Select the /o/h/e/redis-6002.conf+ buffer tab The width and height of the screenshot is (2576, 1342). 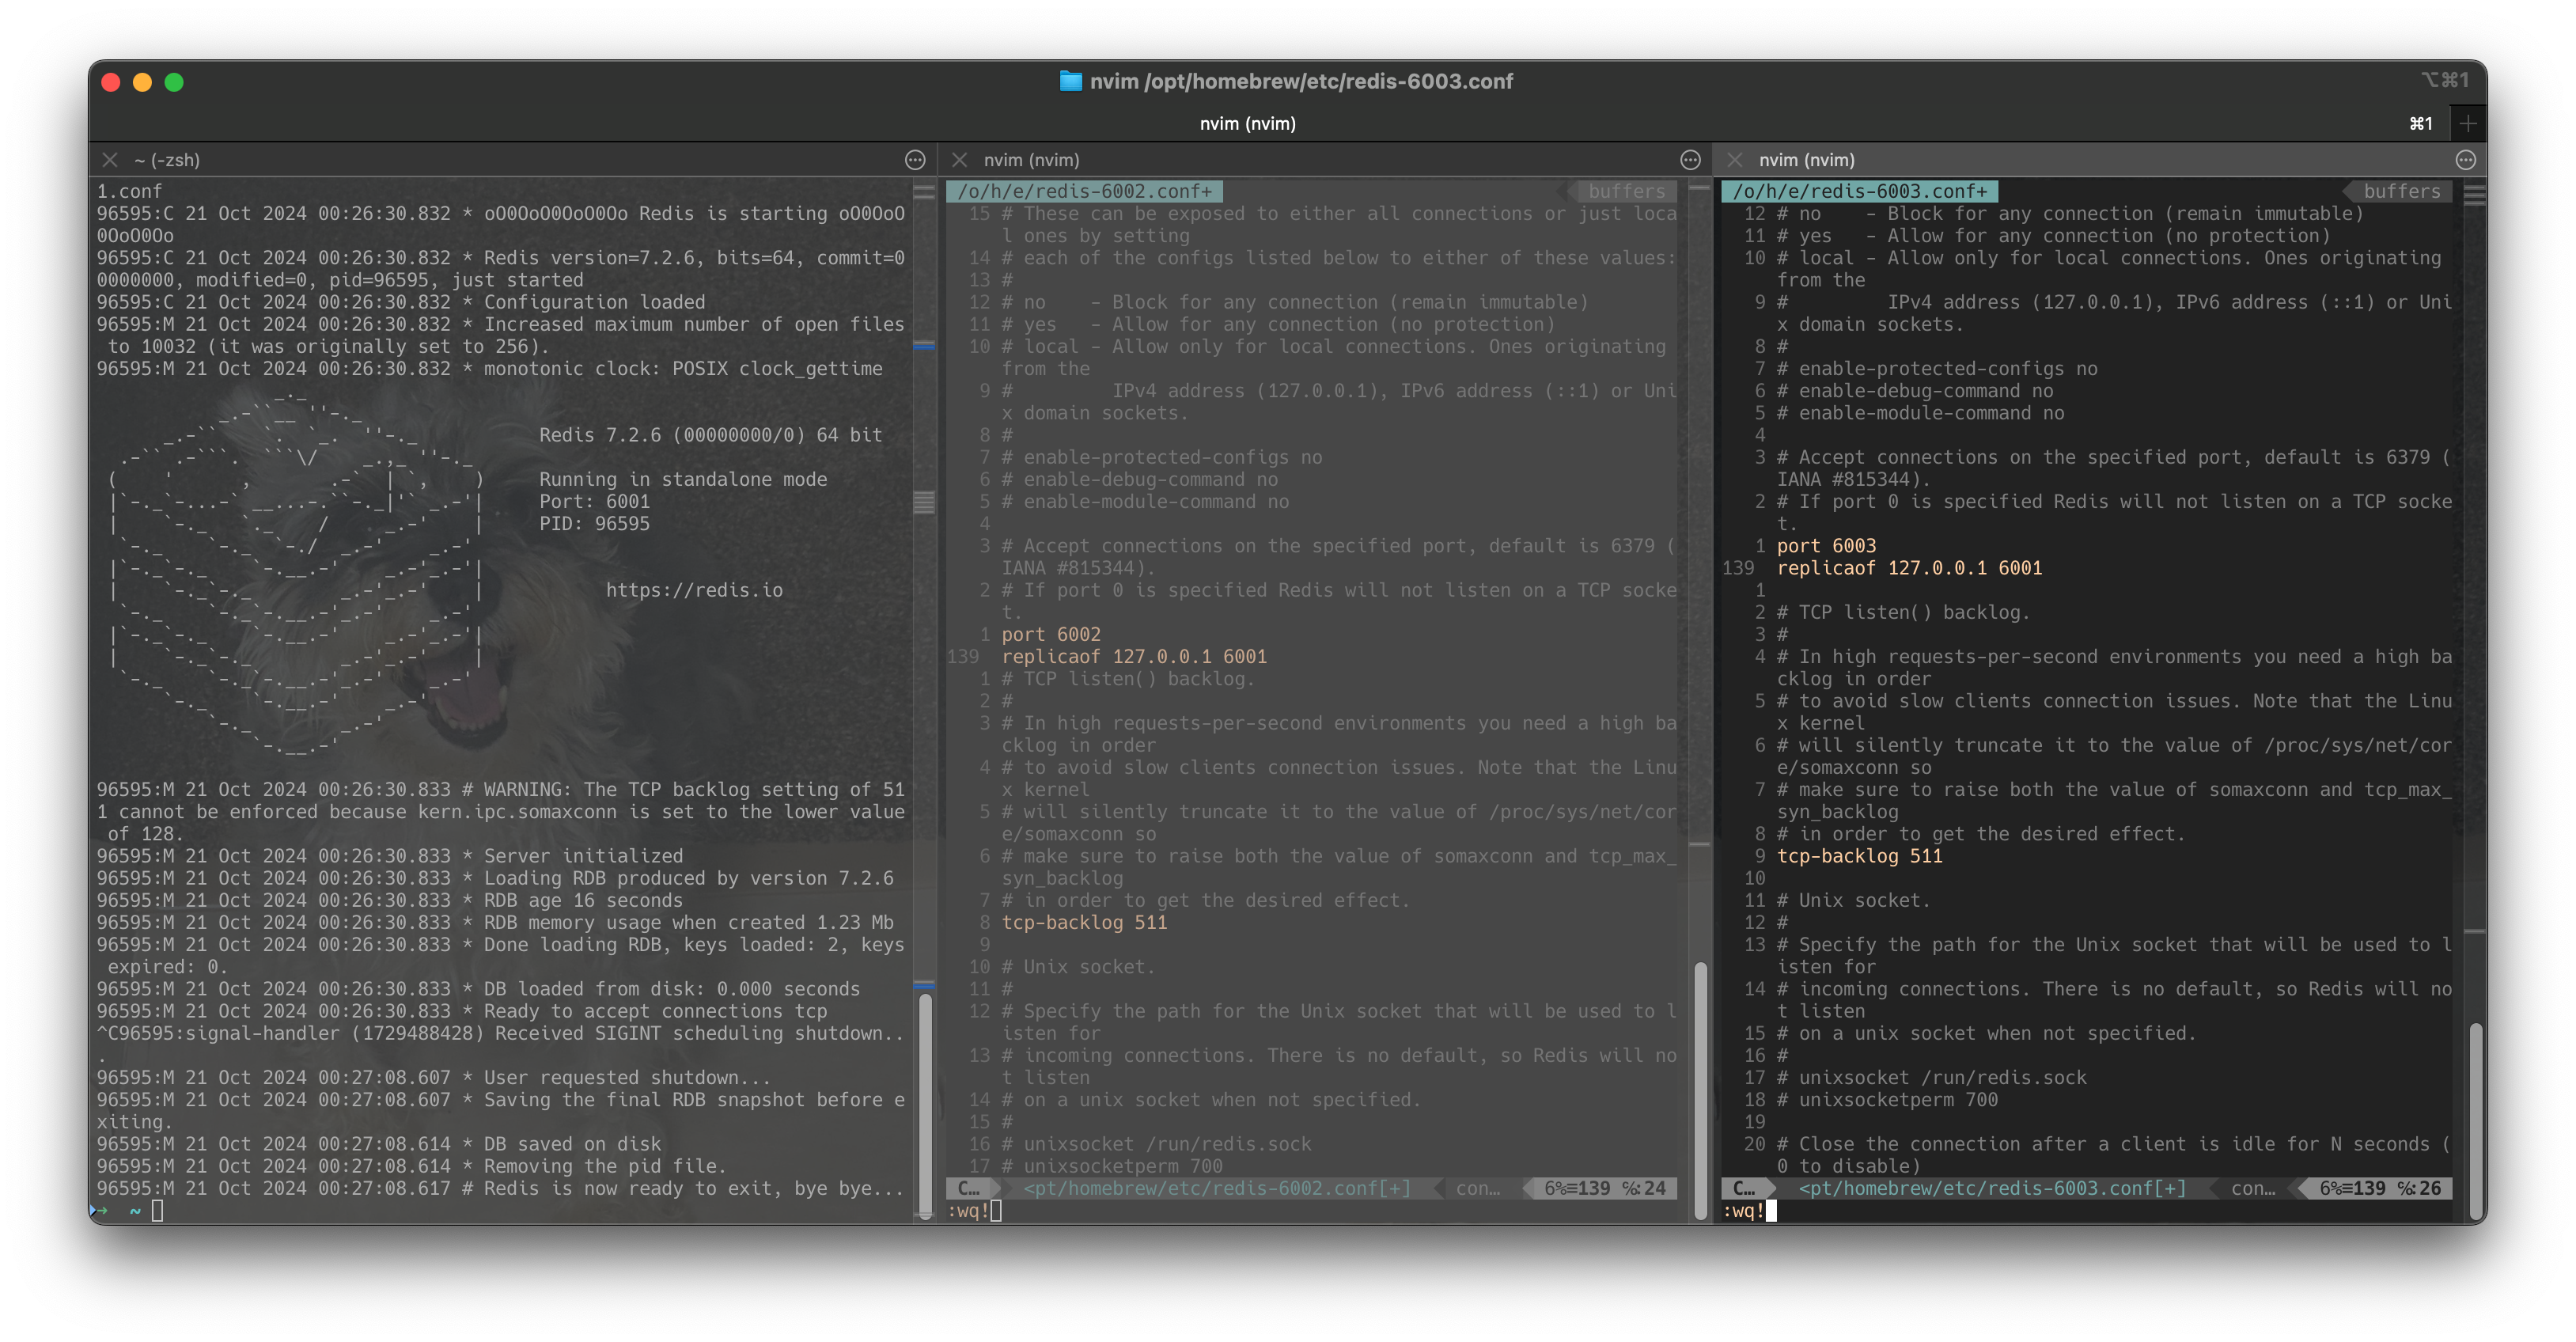click(1085, 190)
